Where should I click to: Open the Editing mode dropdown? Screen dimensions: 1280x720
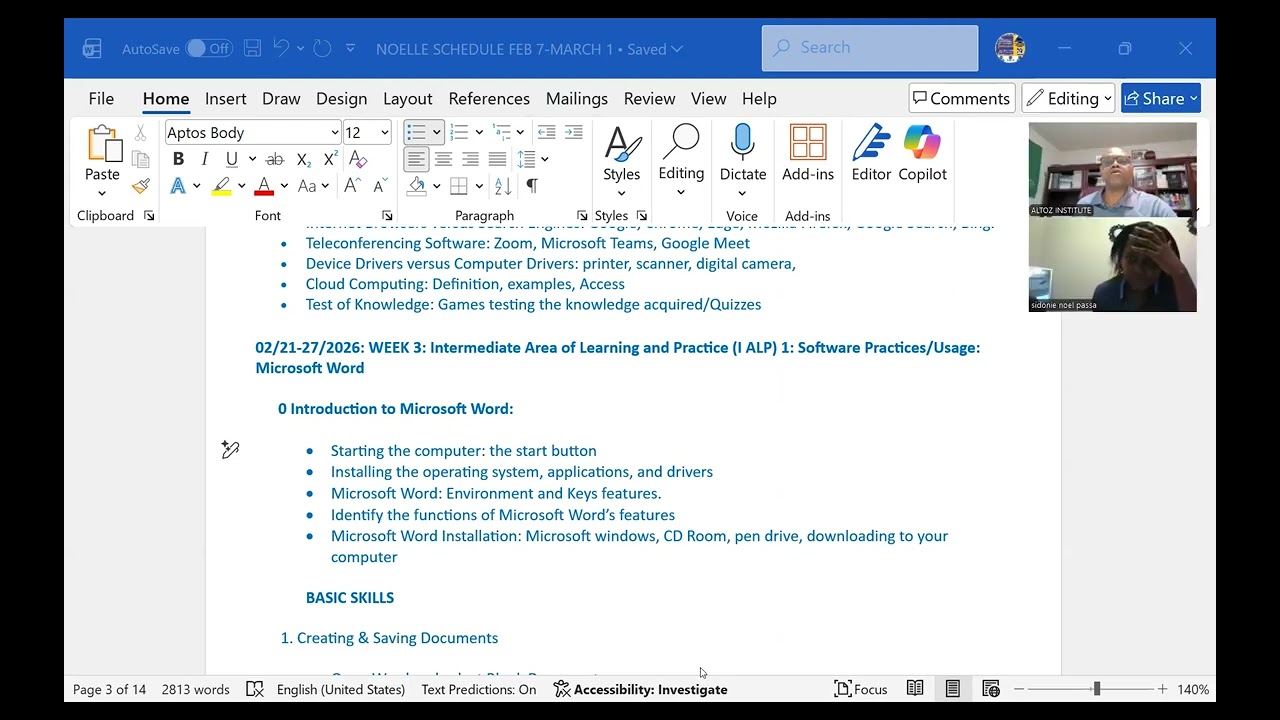click(x=1069, y=98)
